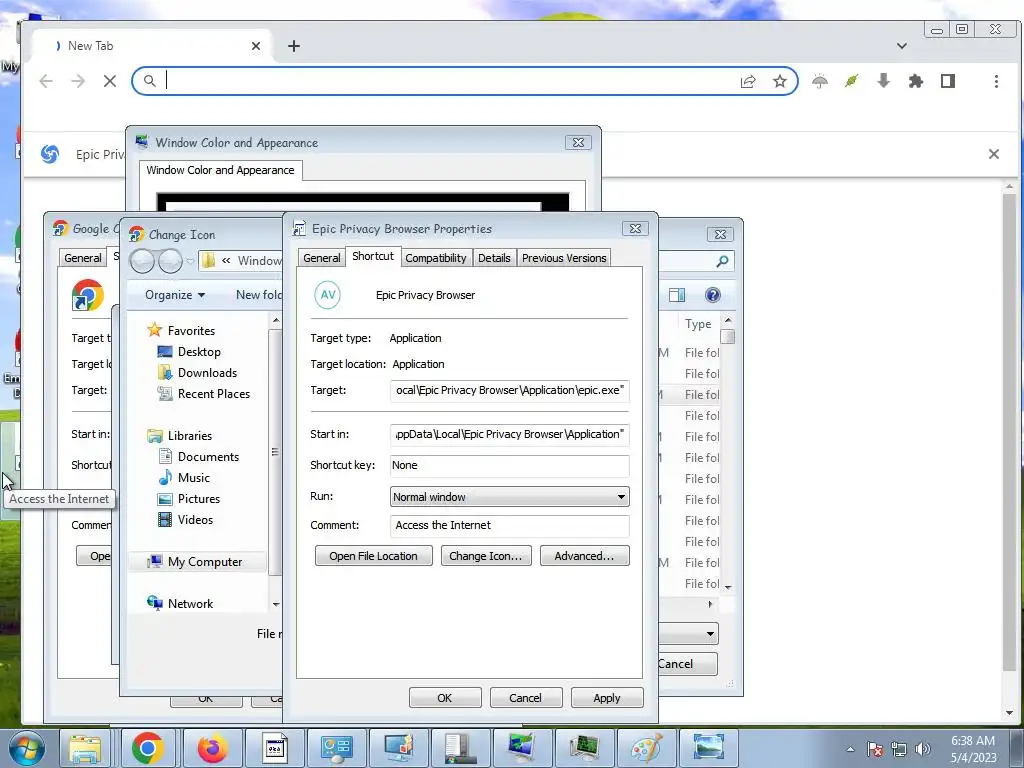Confirm Epic Properties with OK
1024x768 pixels.
[x=445, y=697]
